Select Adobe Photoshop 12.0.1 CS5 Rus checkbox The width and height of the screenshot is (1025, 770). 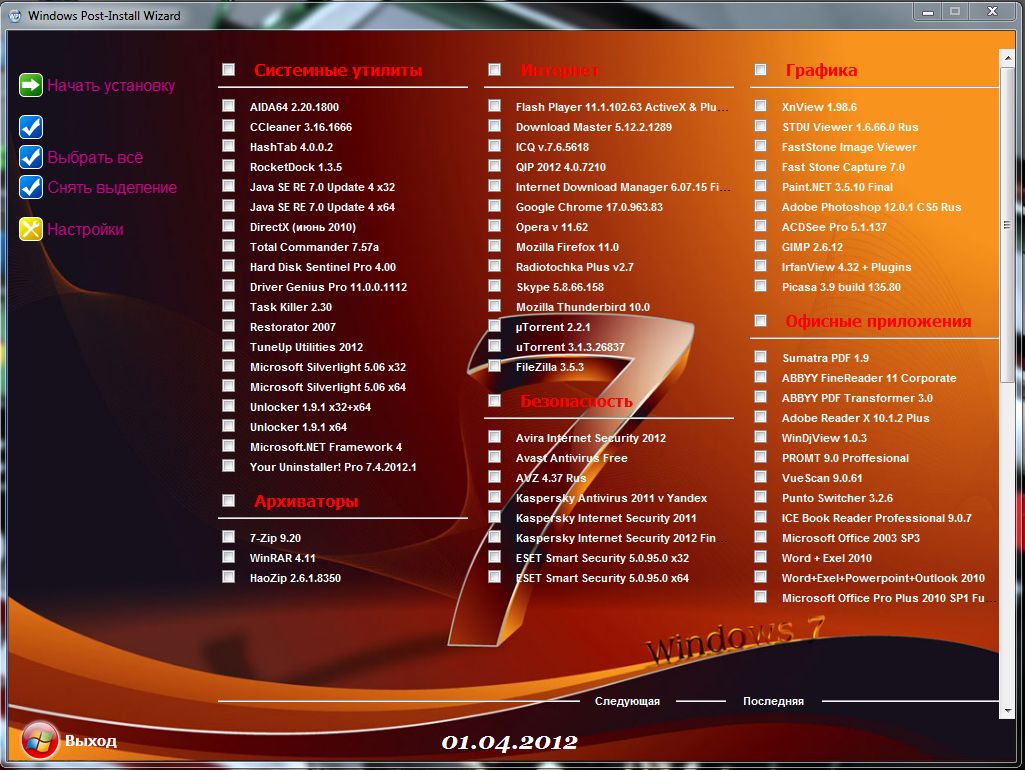tap(761, 207)
